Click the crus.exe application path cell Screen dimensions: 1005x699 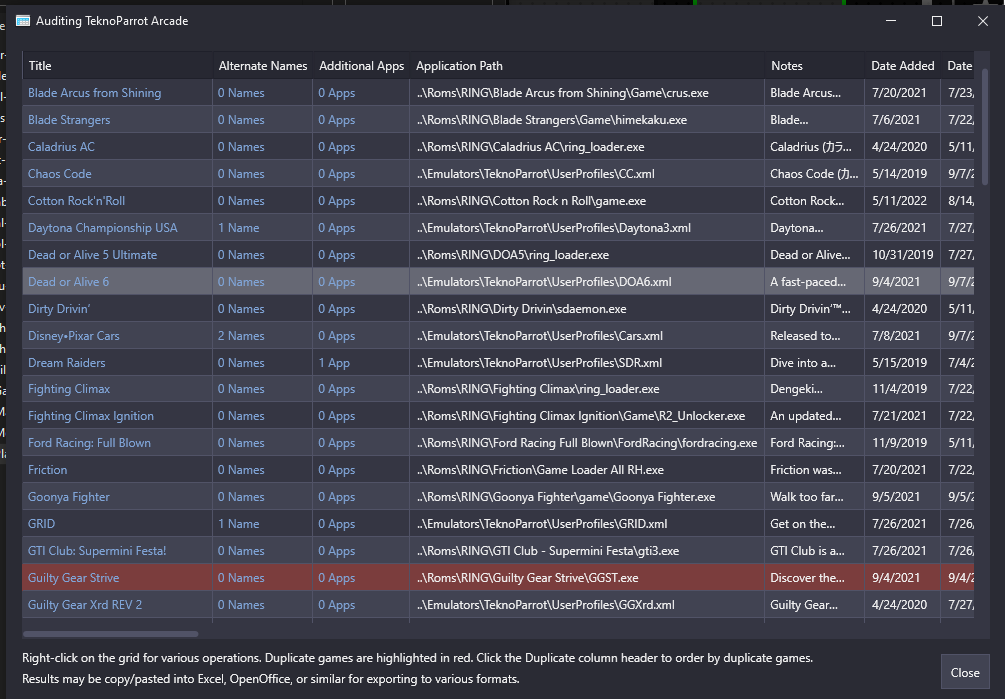tap(586, 93)
